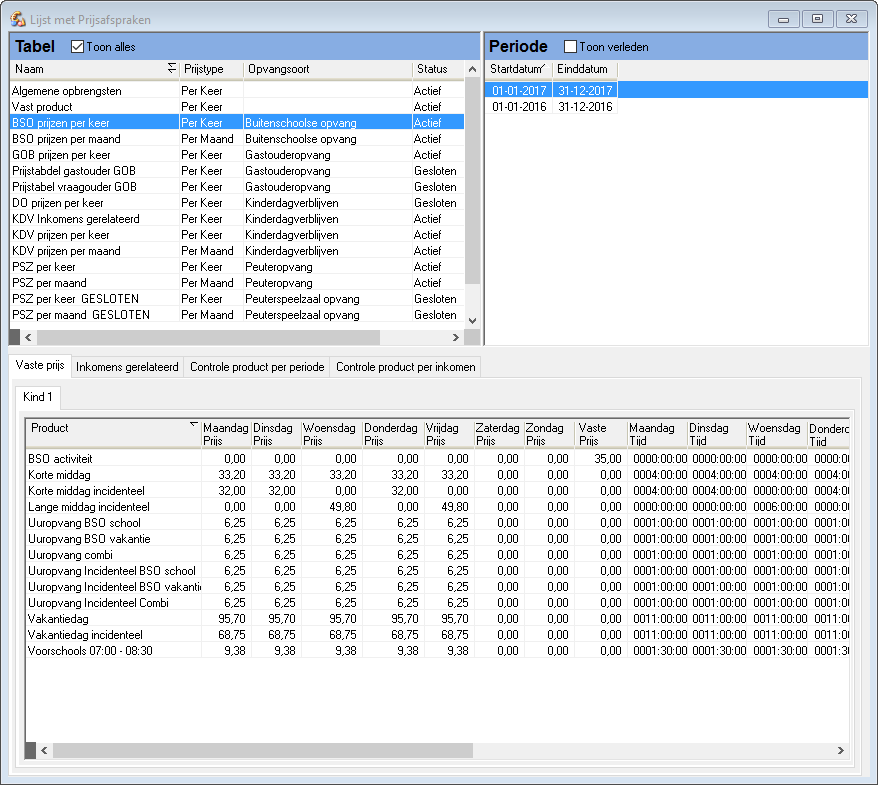Image resolution: width=878 pixels, height=785 pixels.
Task: Click the sort arrow in Product column header
Action: click(x=193, y=425)
